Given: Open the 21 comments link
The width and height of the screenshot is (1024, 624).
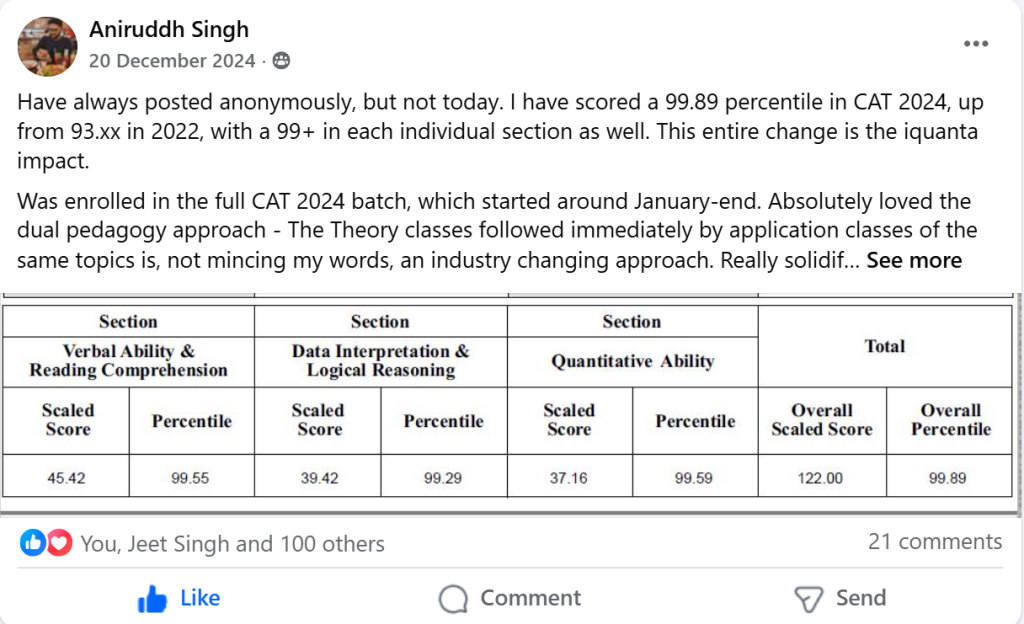Looking at the screenshot, I should coord(935,542).
